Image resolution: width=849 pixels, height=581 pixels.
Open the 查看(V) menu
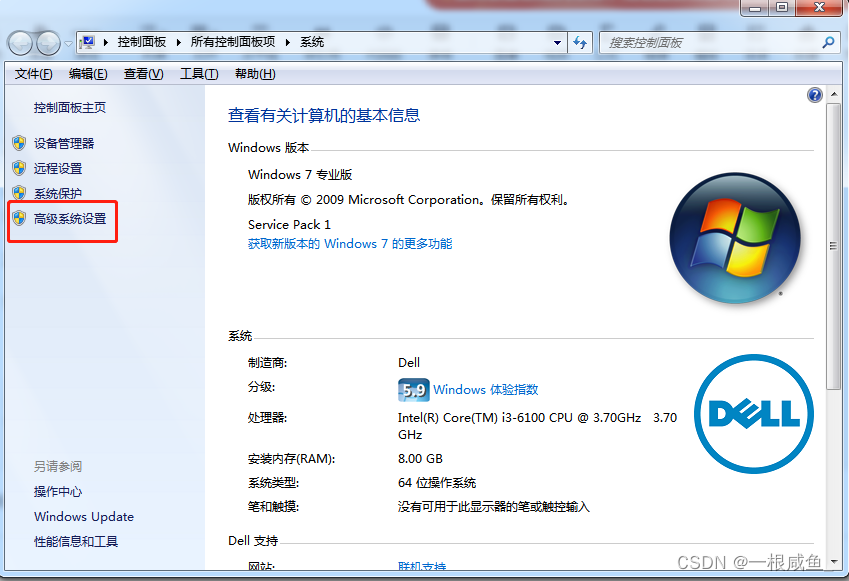pos(143,74)
